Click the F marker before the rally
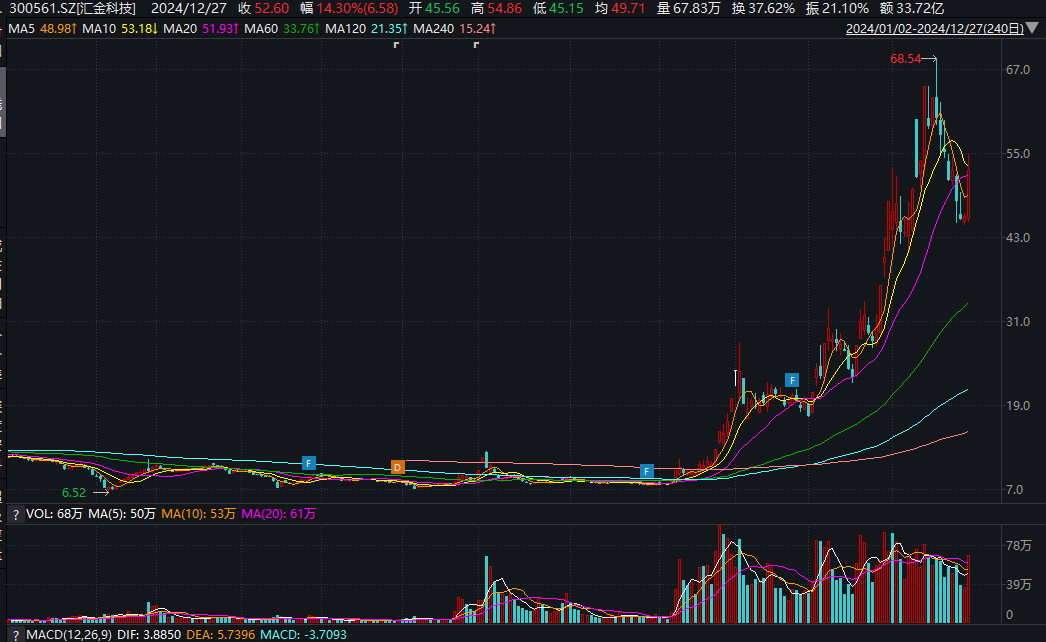1046x642 pixels. (x=646, y=471)
